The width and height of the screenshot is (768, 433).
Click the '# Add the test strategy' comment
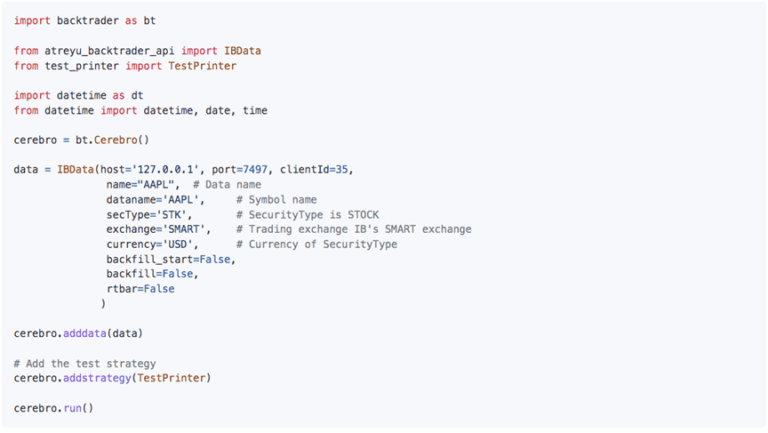[x=85, y=363]
